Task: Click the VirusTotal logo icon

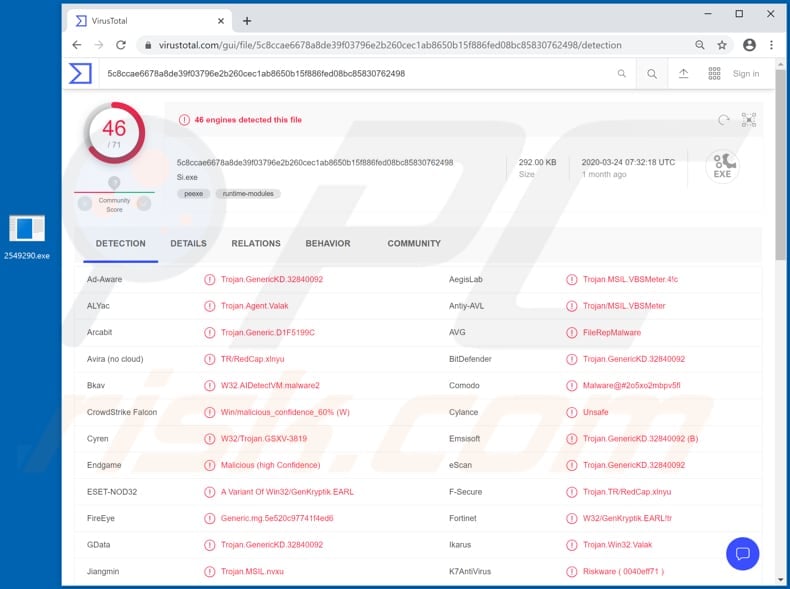Action: (x=81, y=74)
